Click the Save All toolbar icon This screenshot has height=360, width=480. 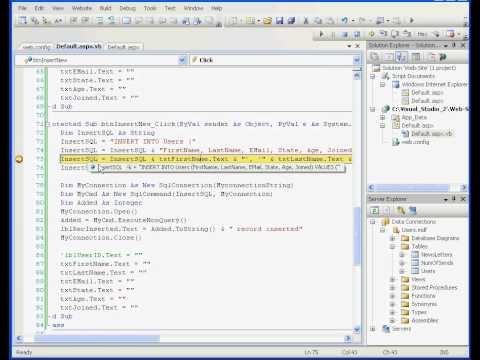click(x=291, y=21)
